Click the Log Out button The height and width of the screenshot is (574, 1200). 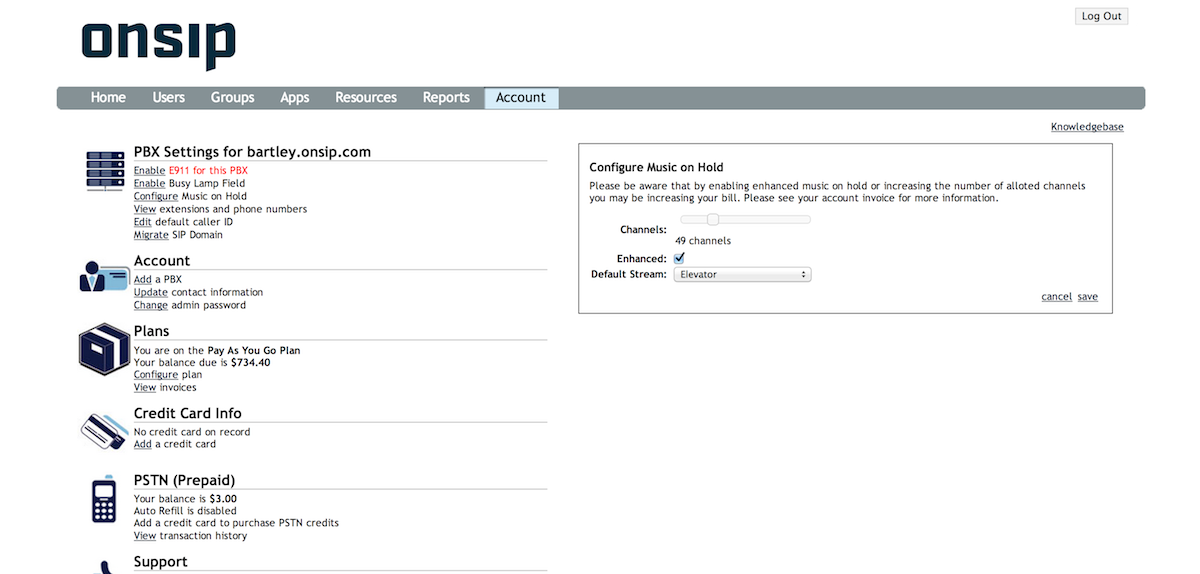(1101, 16)
